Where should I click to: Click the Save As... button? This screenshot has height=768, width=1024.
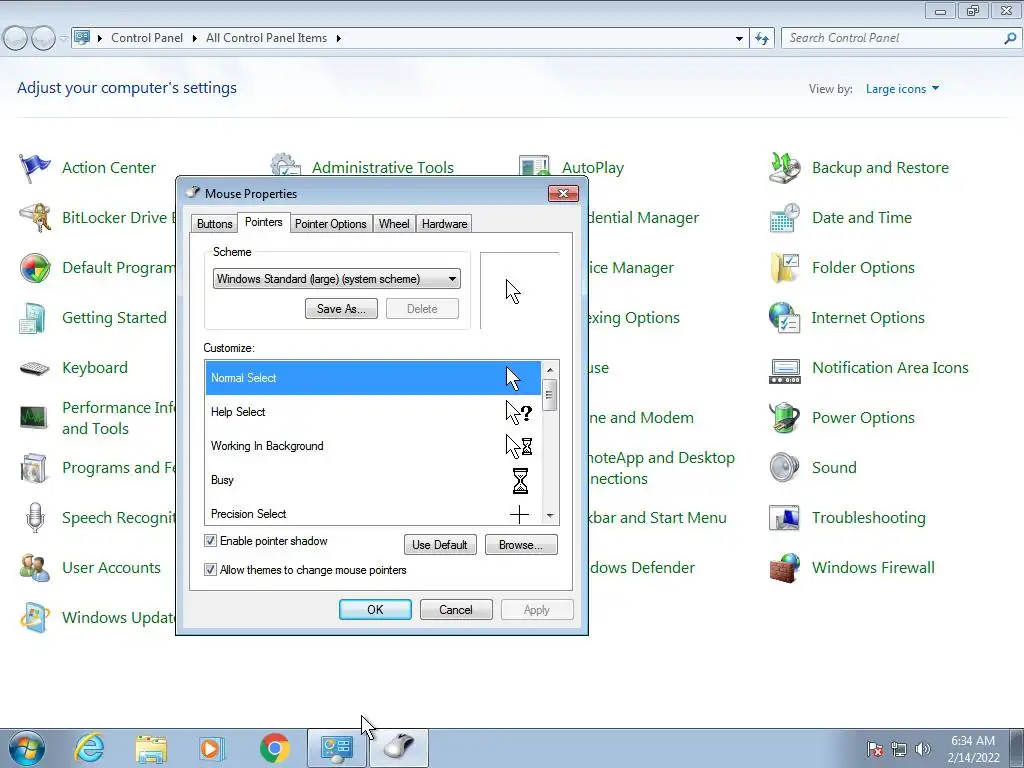coord(341,309)
